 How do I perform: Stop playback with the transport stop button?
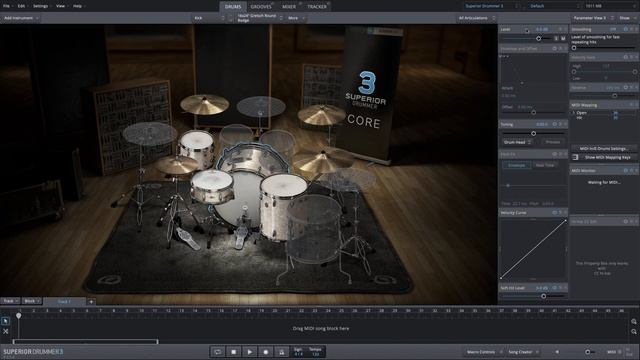[x=233, y=352]
